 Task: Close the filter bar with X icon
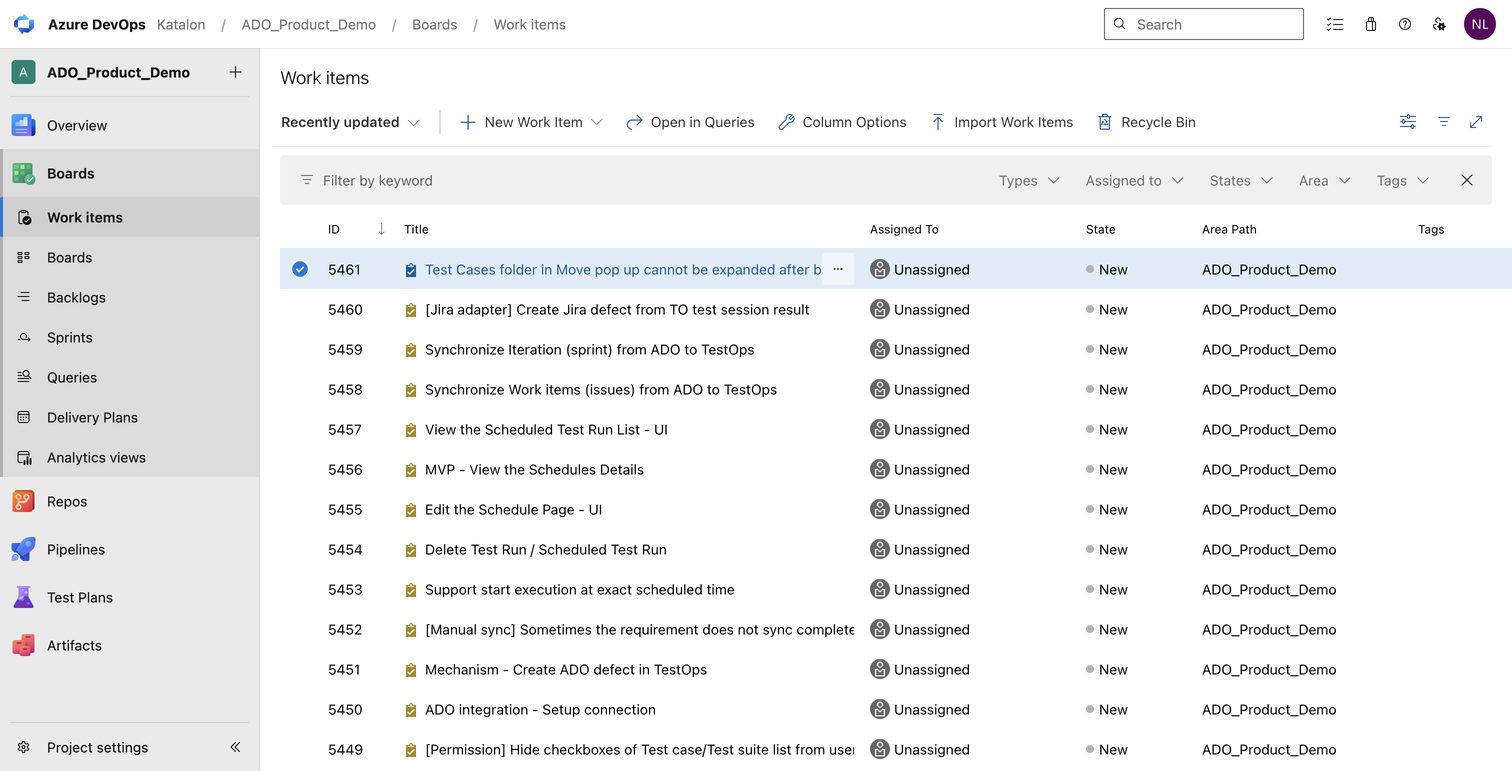pyautogui.click(x=1467, y=180)
